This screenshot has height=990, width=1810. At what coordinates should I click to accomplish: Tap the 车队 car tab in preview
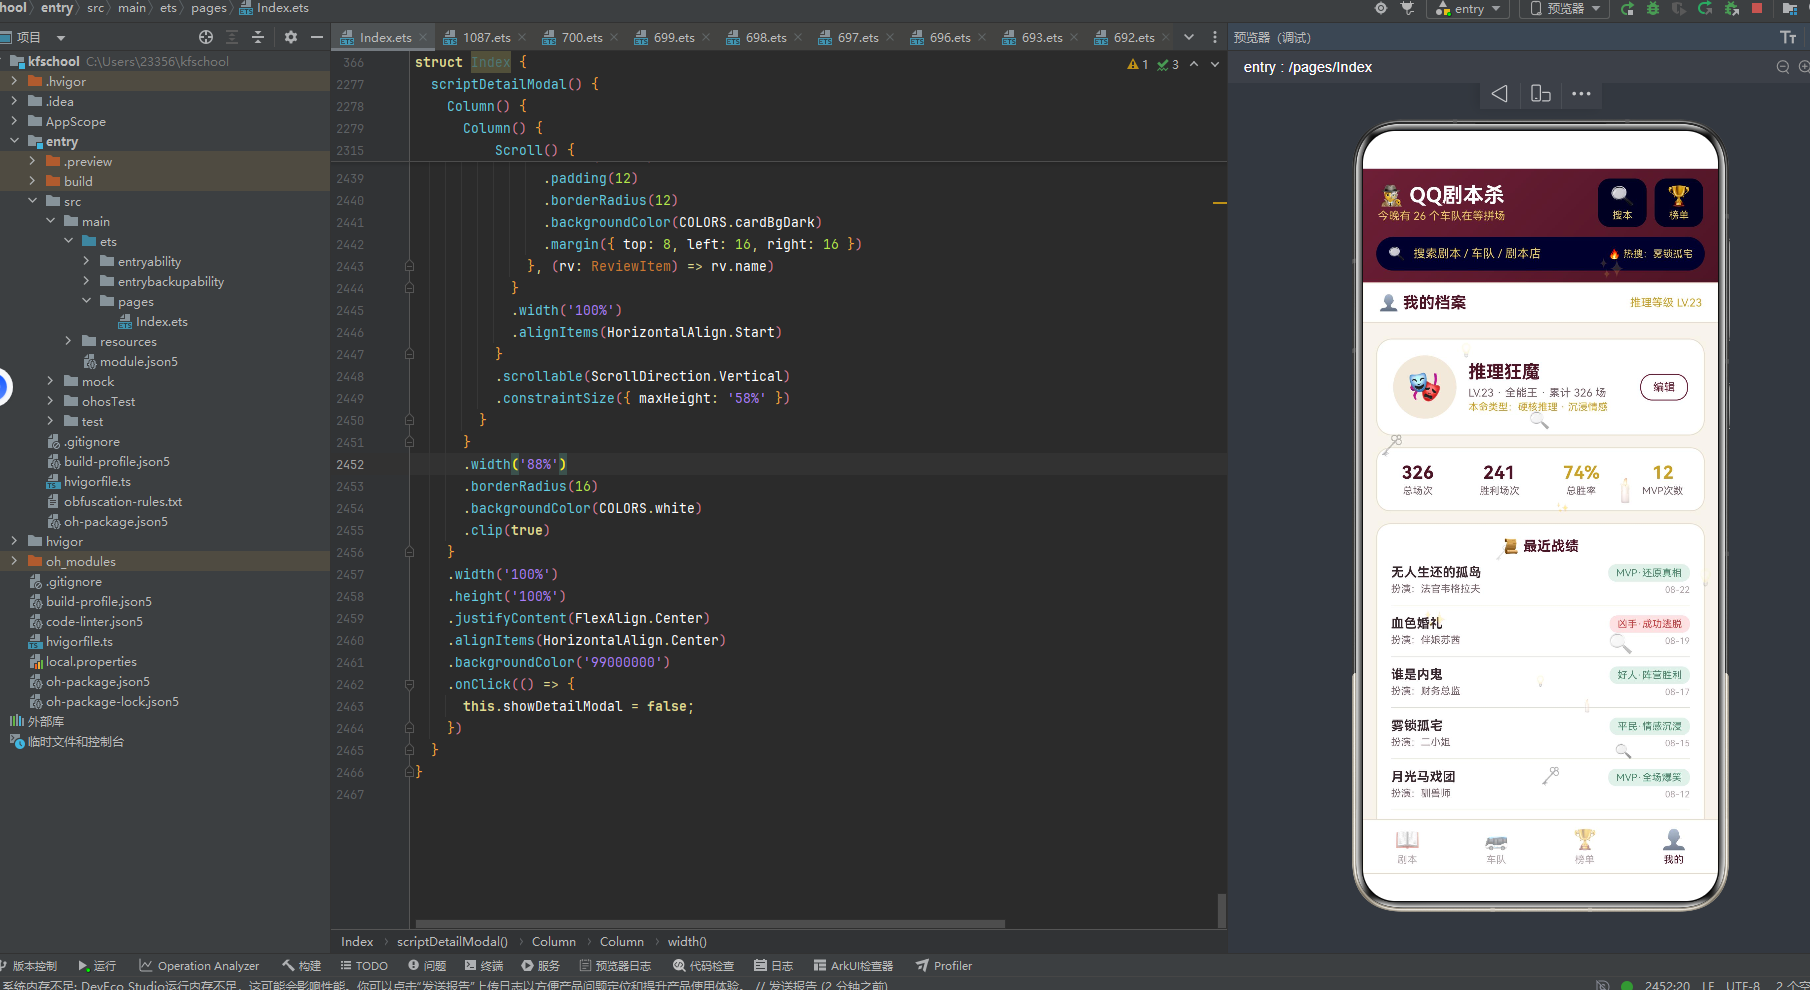(x=1496, y=847)
